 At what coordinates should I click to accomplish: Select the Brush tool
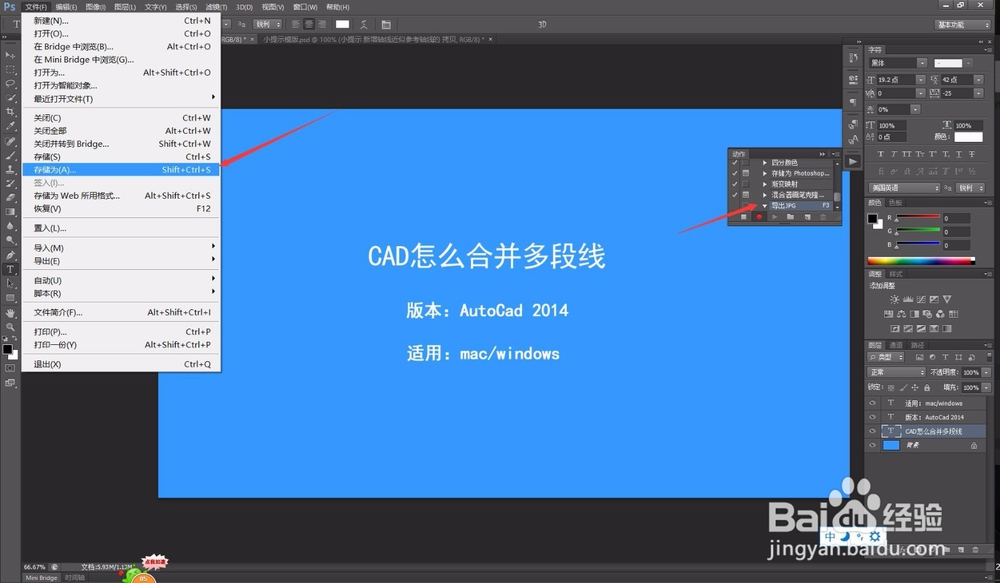tap(10, 155)
